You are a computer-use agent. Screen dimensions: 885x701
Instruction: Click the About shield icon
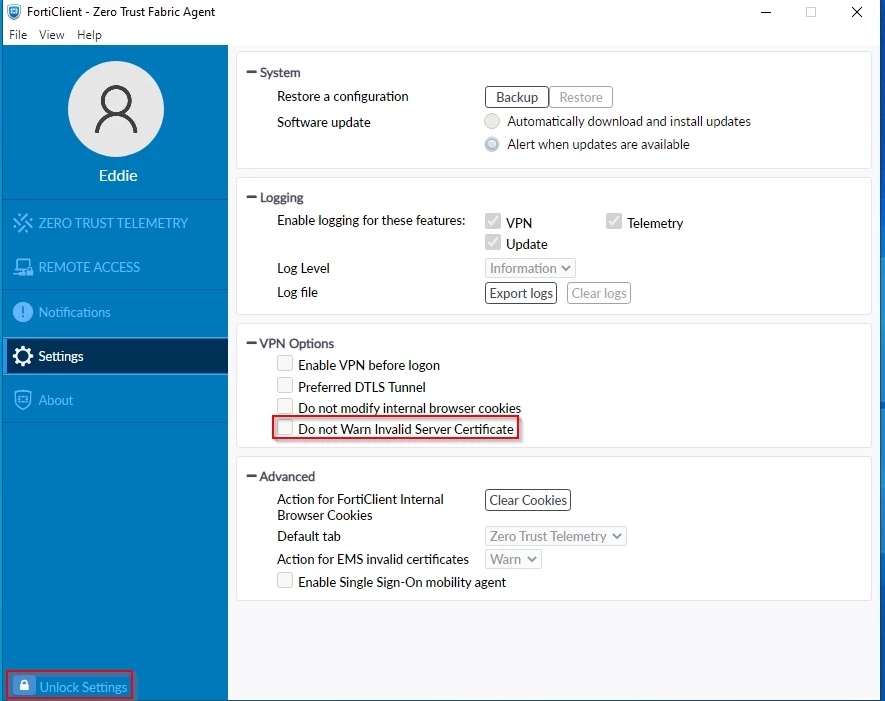pyautogui.click(x=23, y=400)
